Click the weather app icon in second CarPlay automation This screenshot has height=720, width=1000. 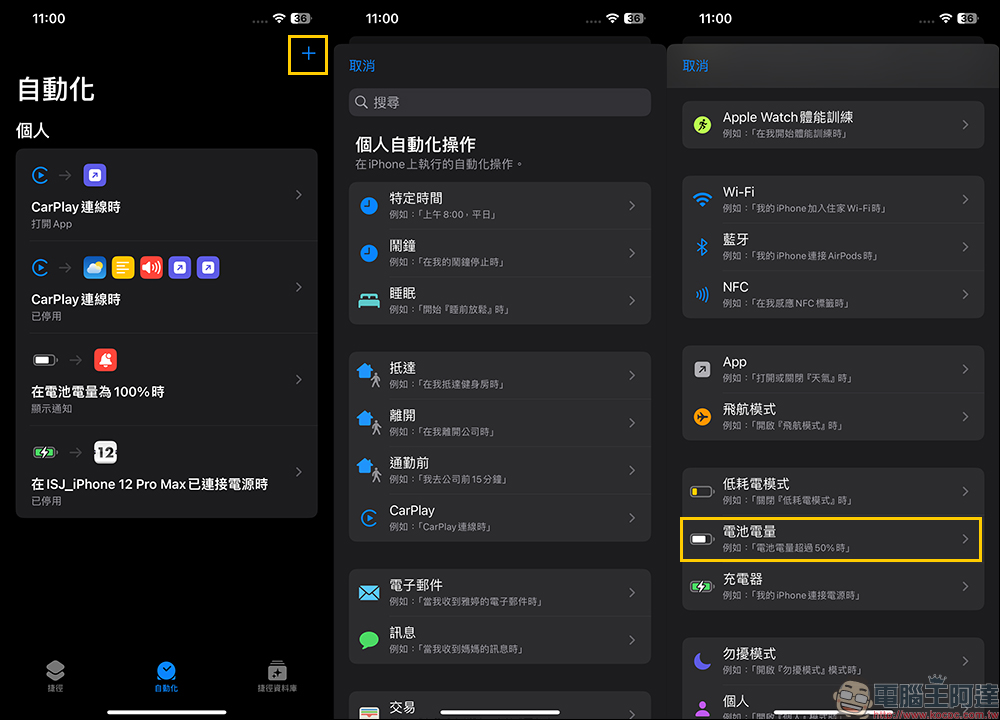click(95, 268)
